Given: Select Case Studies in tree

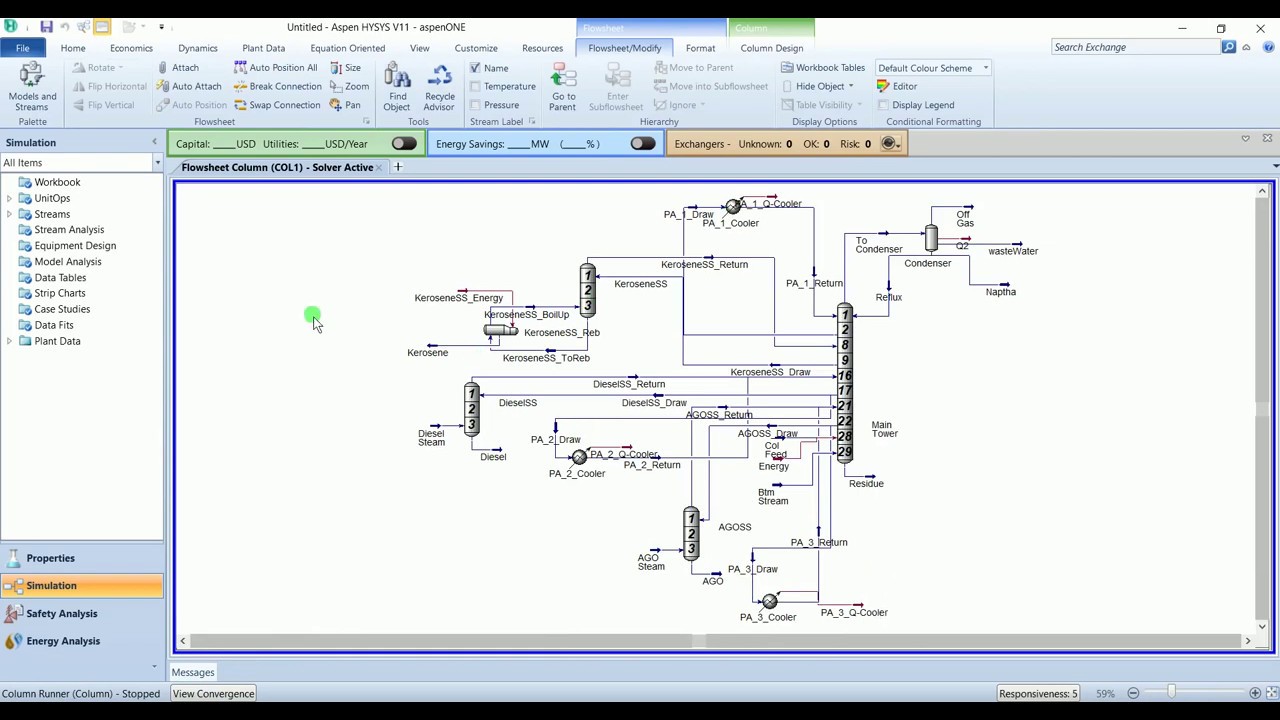Looking at the screenshot, I should pos(62,309).
